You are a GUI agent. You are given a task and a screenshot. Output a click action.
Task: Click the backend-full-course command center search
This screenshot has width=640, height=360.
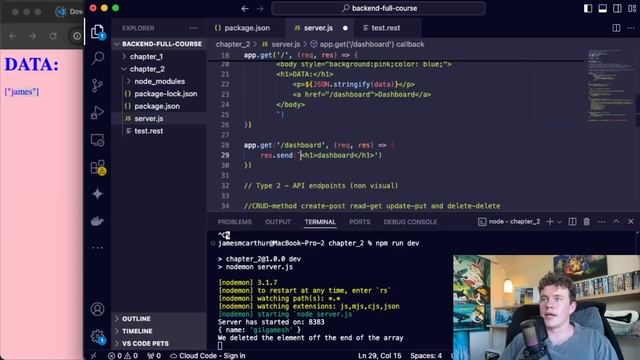[x=379, y=8]
